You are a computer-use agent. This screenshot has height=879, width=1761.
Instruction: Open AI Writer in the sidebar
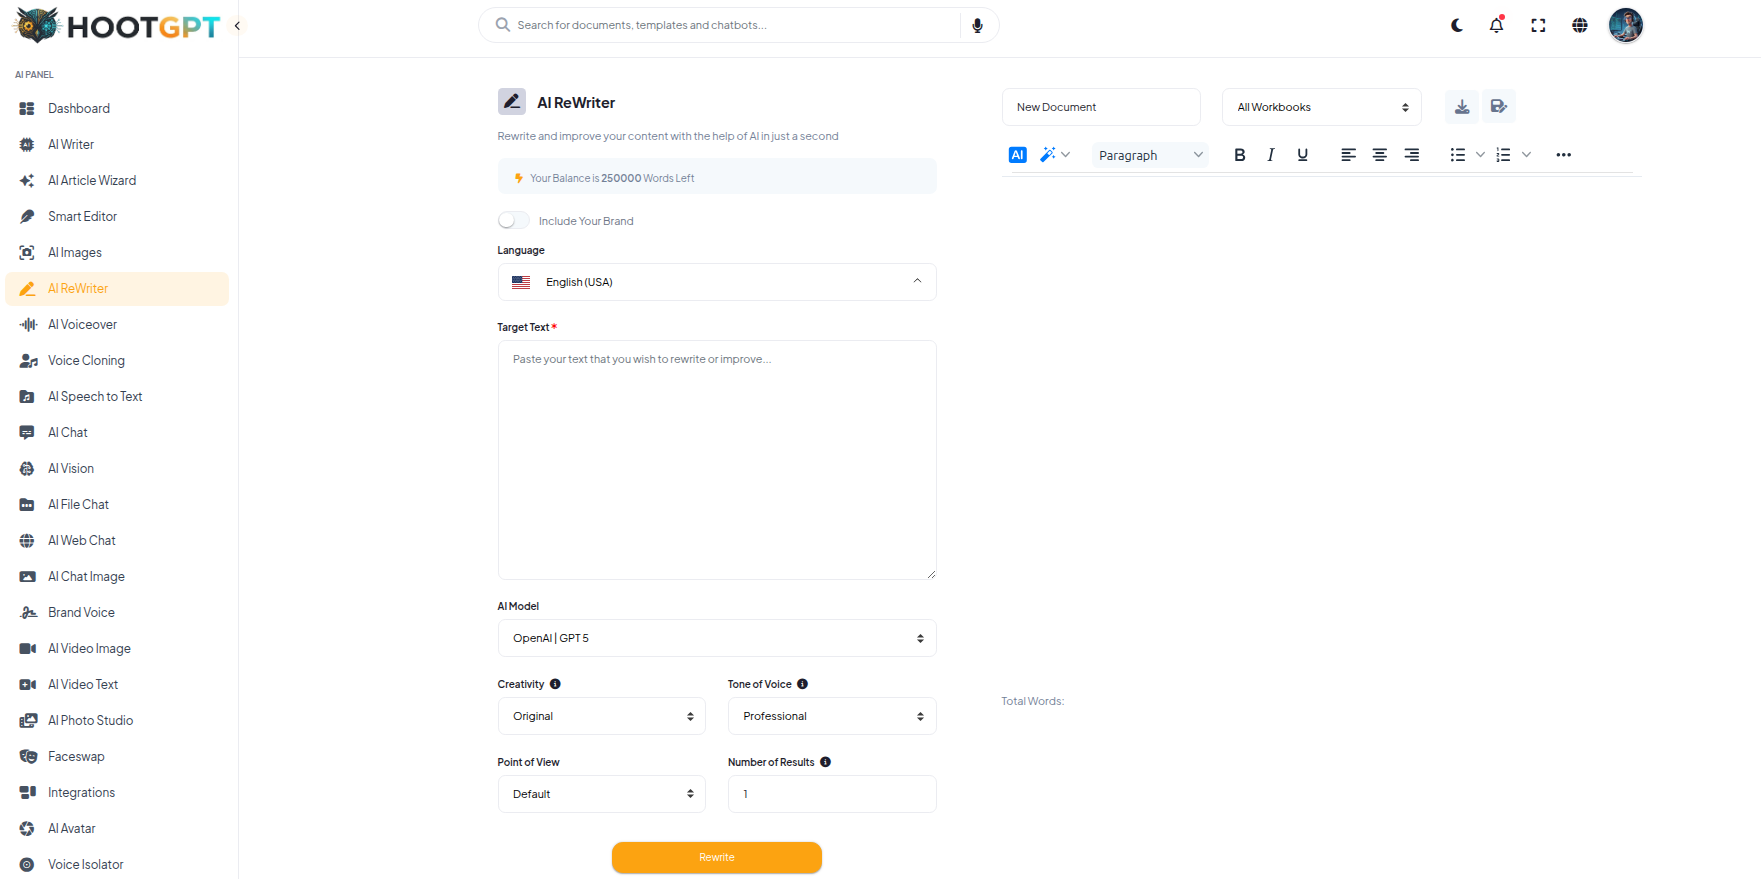(x=117, y=144)
